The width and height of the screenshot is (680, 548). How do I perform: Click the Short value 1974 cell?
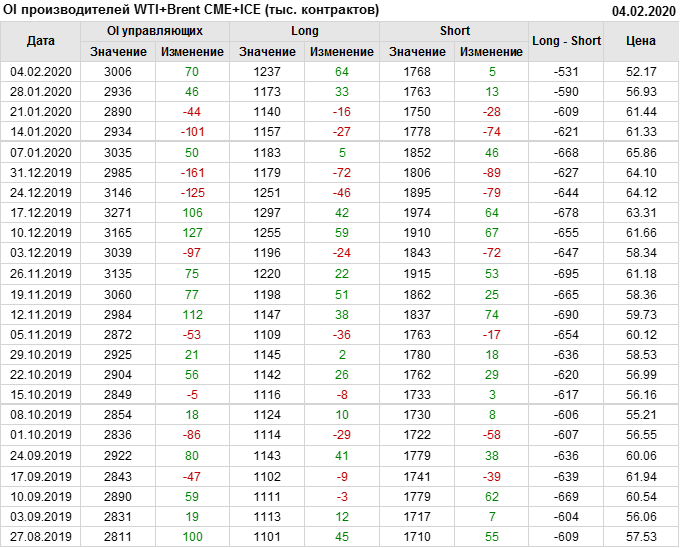coord(417,212)
